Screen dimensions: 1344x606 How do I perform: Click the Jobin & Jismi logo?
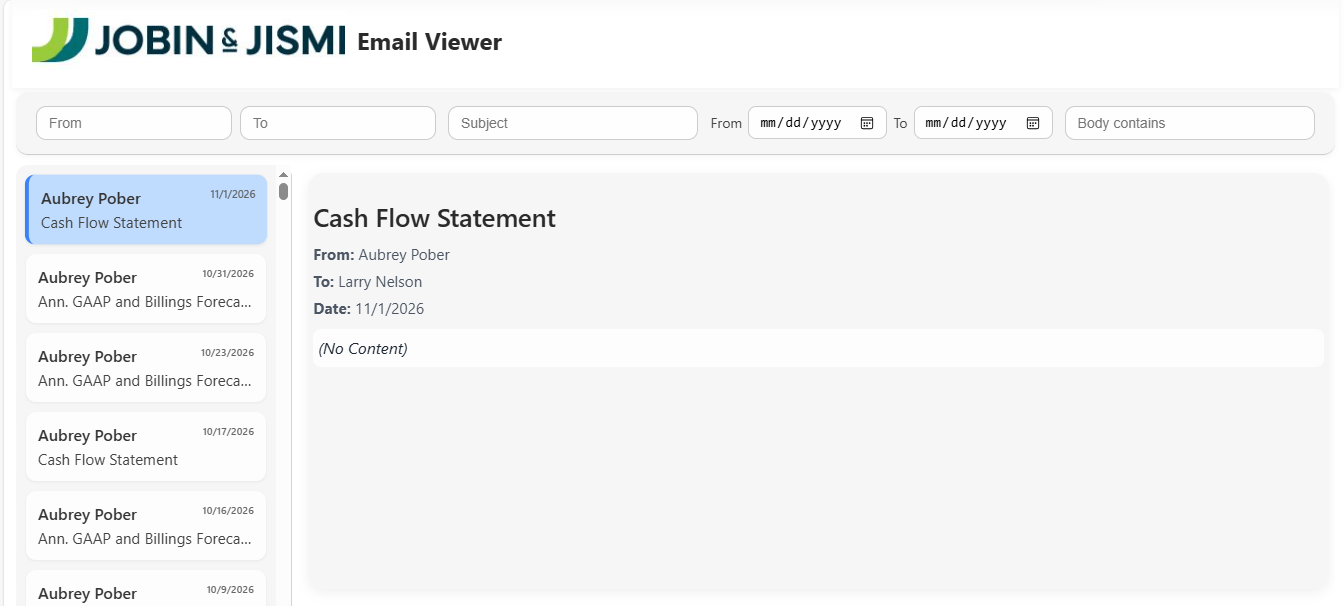pos(188,40)
